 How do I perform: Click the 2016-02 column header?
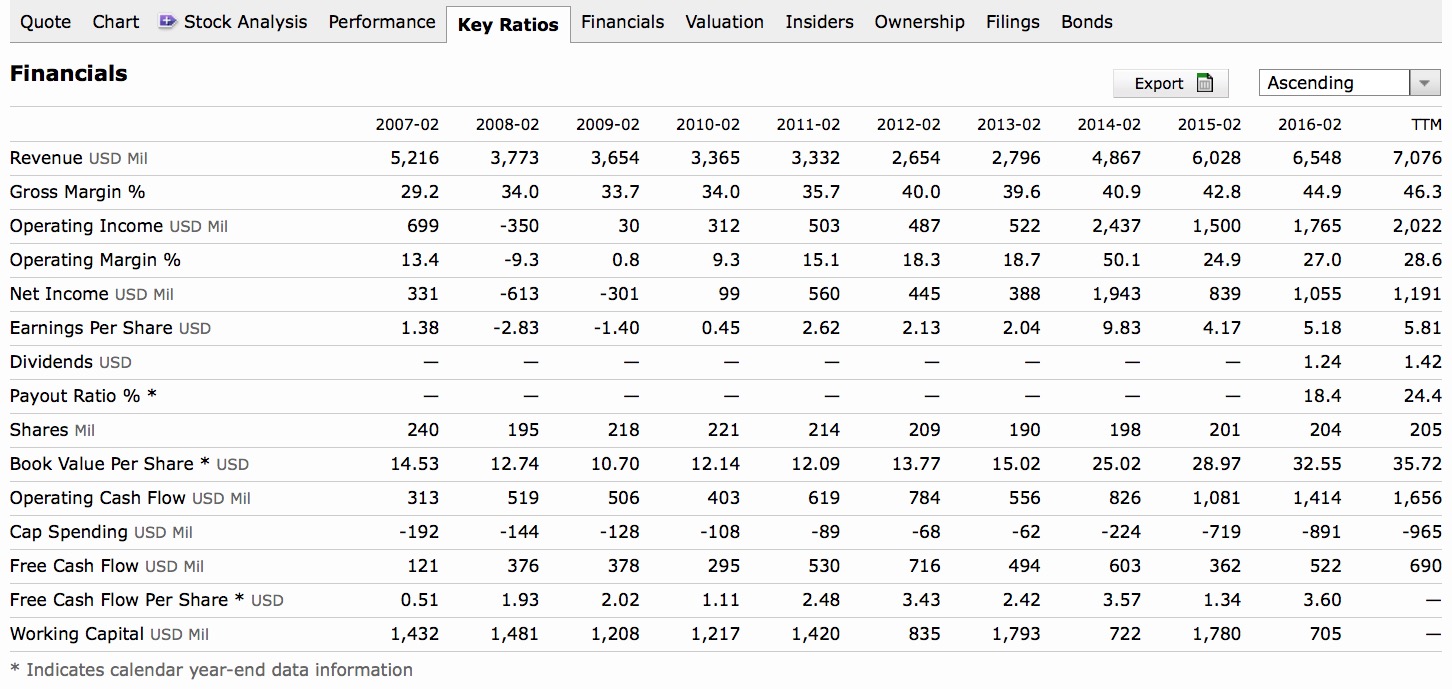[1309, 125]
